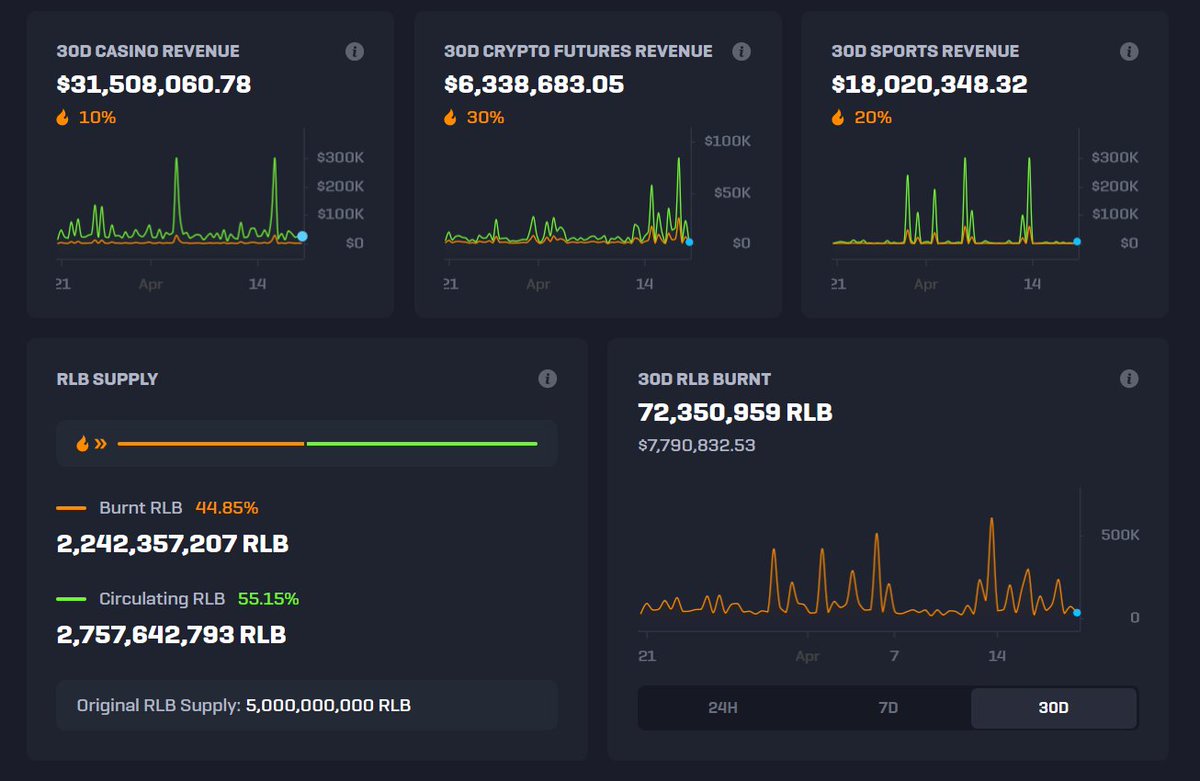Screen dimensions: 1200x781
Task: Click burnt total 72,350,959 RLB
Action: coord(735,413)
